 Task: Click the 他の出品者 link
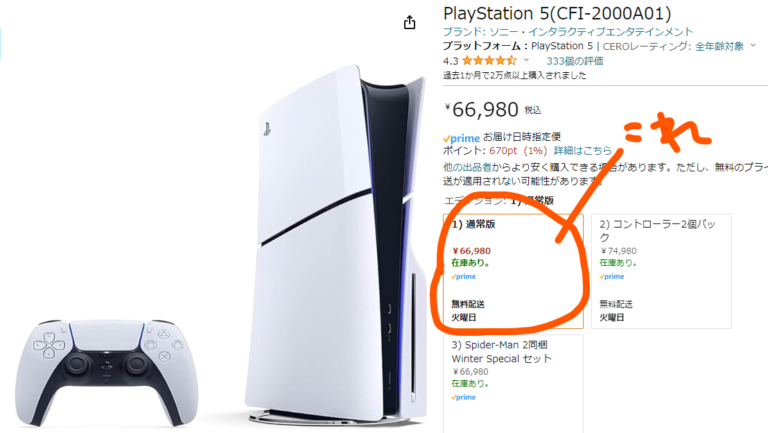coord(467,167)
